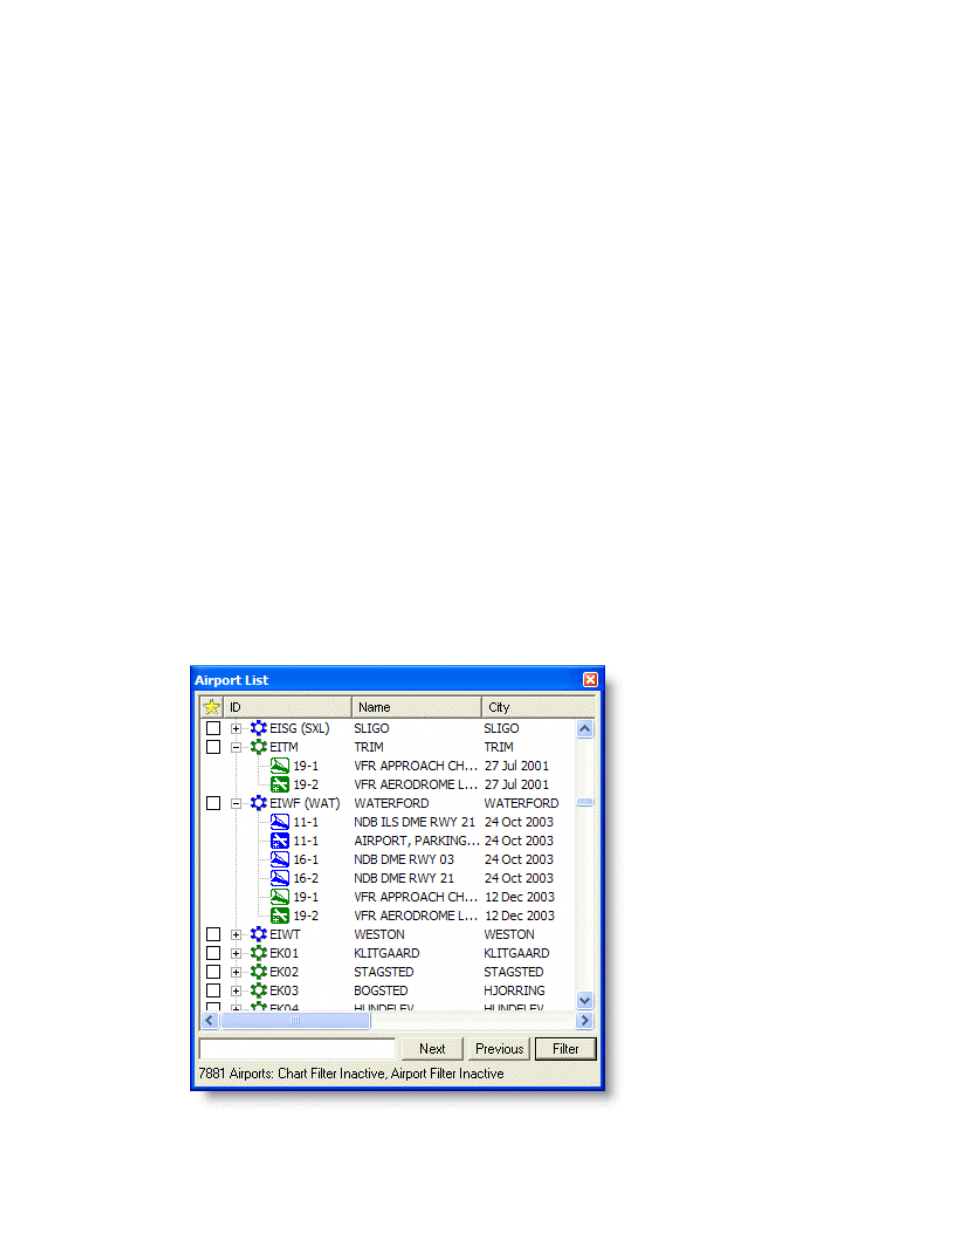This screenshot has height=1235, width=954.
Task: Click the blue airport icon for EIWF (WAT)
Action: coord(259,803)
